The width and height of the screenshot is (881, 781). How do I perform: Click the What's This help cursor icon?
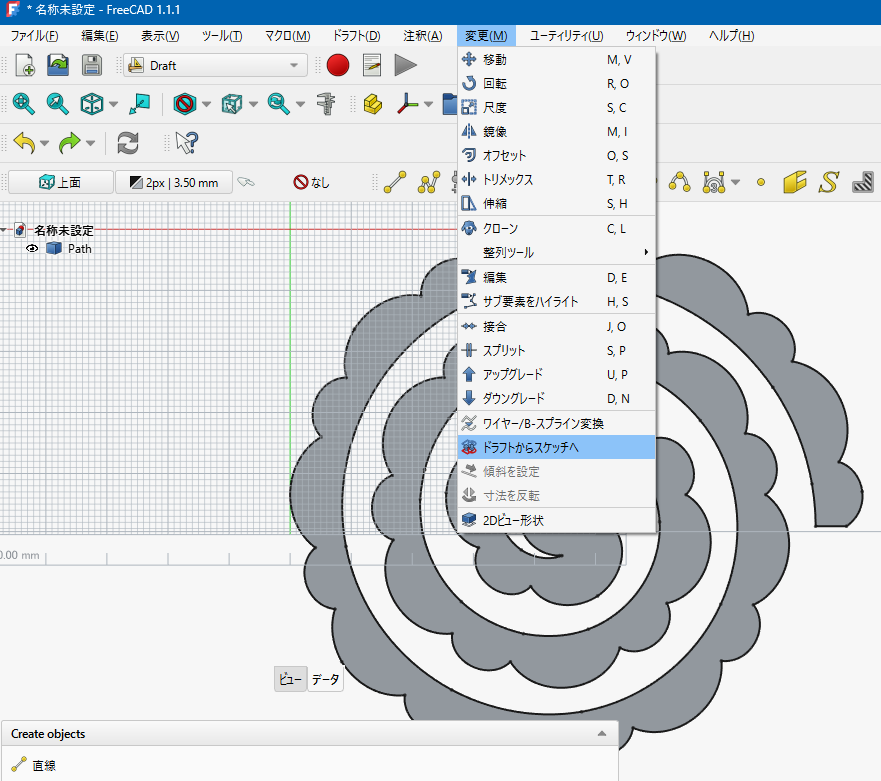point(187,143)
